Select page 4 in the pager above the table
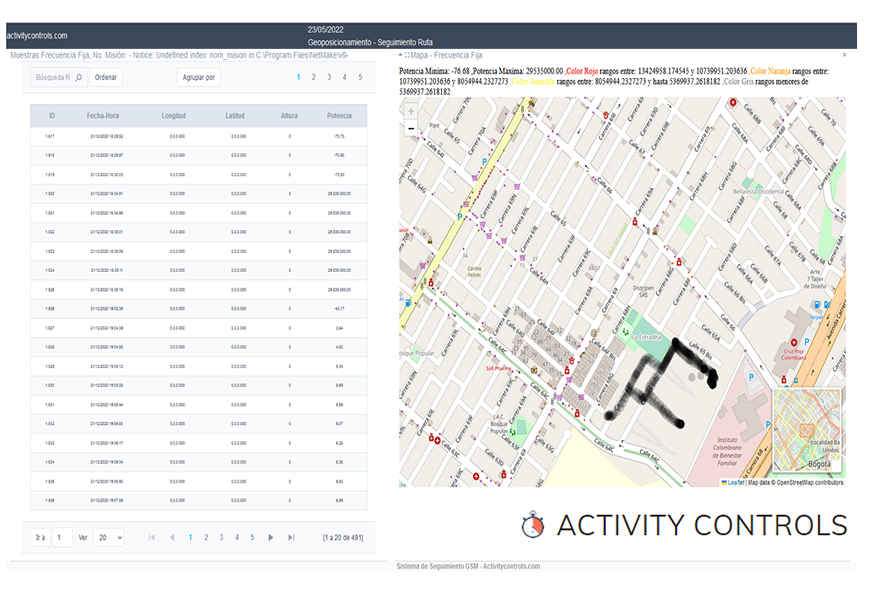This screenshot has height=597, width=890. 345,77
